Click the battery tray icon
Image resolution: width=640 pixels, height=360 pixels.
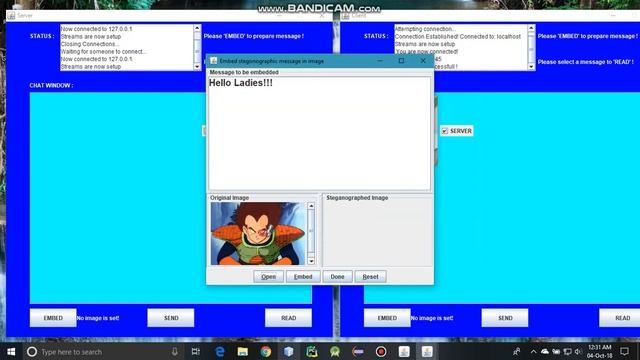tap(556, 351)
